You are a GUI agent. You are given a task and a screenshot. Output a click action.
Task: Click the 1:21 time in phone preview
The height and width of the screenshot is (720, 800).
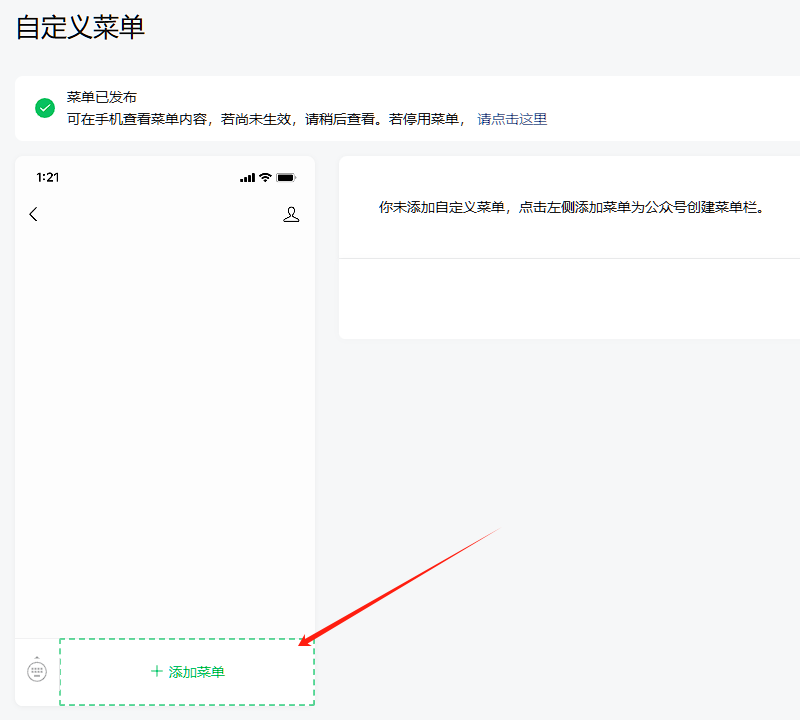click(x=47, y=178)
